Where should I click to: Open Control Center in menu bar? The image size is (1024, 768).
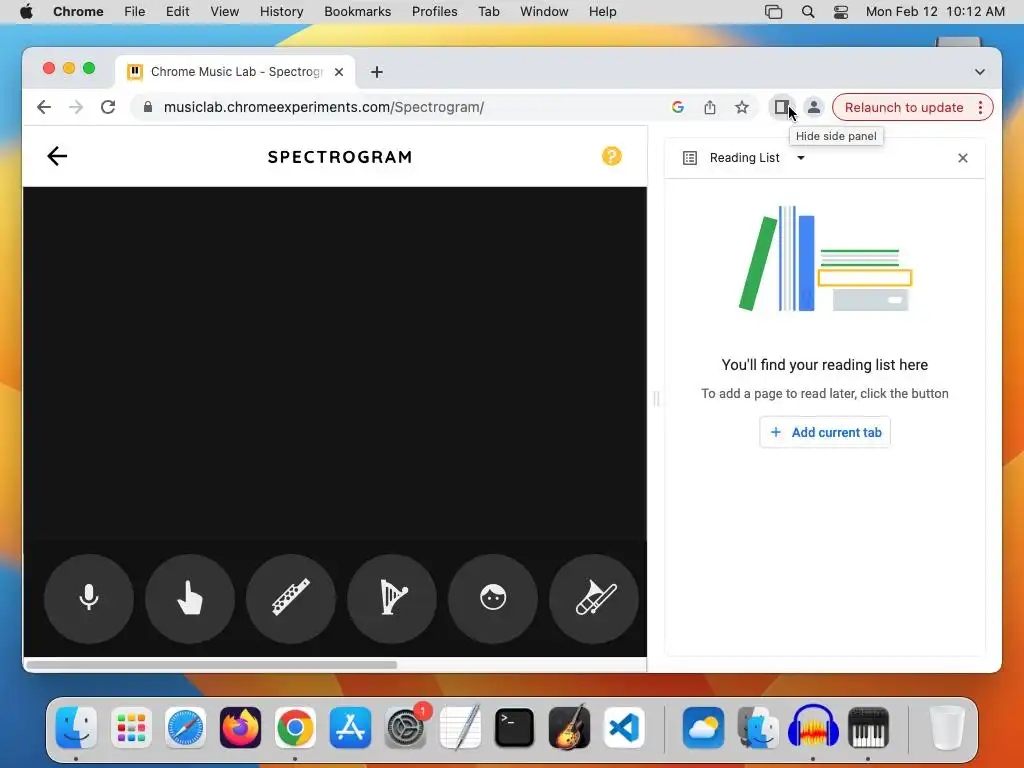coord(841,12)
